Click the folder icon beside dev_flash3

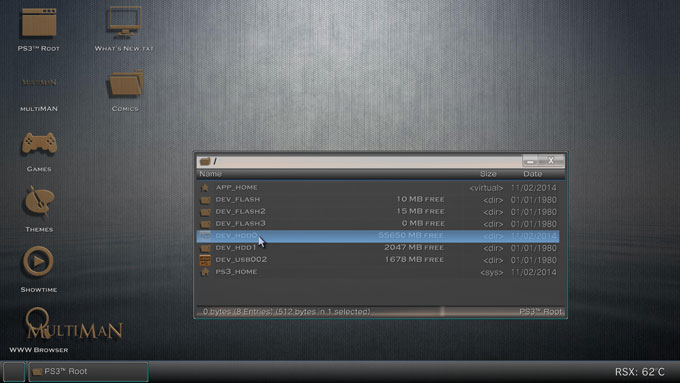(x=205, y=224)
